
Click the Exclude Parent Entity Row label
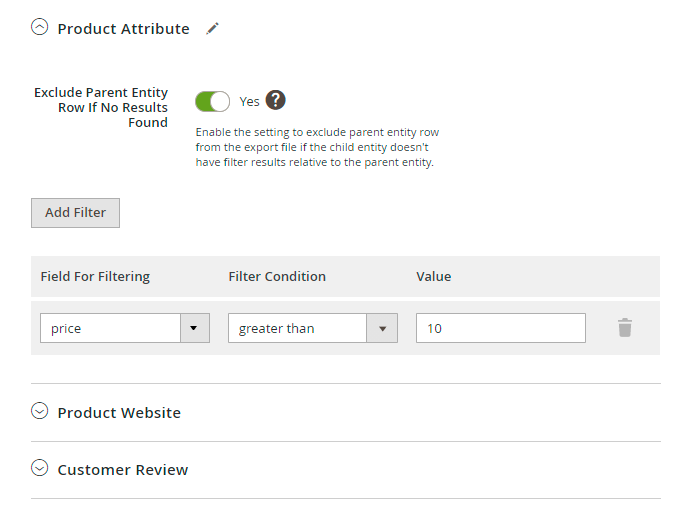[x=101, y=107]
